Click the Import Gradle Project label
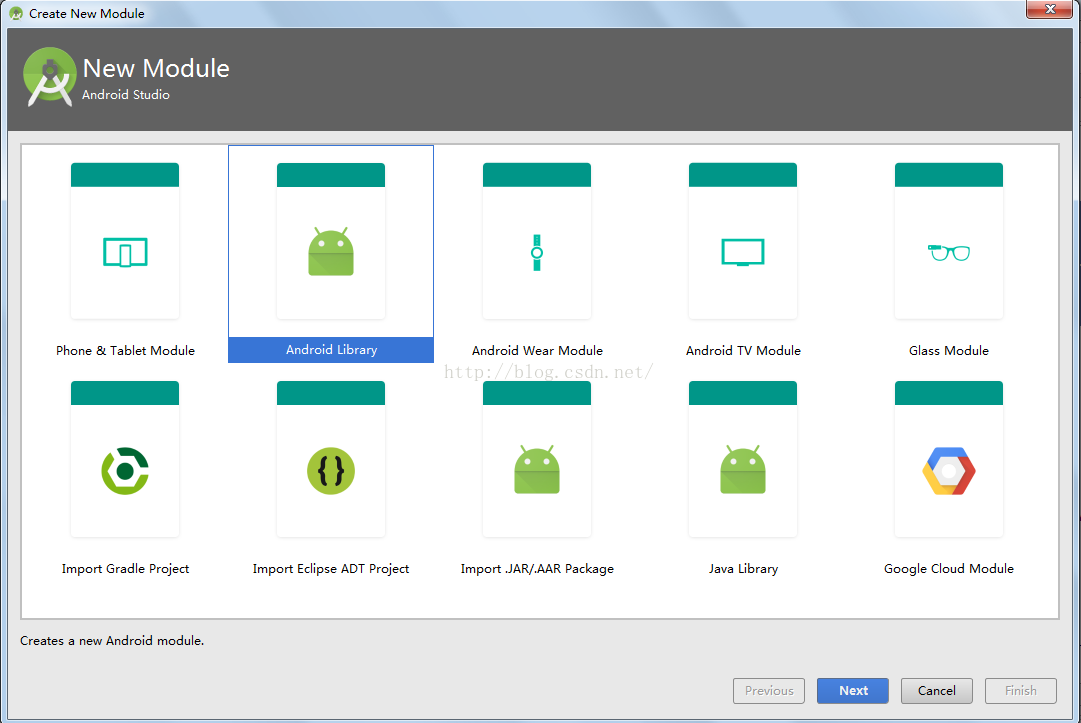 coord(125,569)
